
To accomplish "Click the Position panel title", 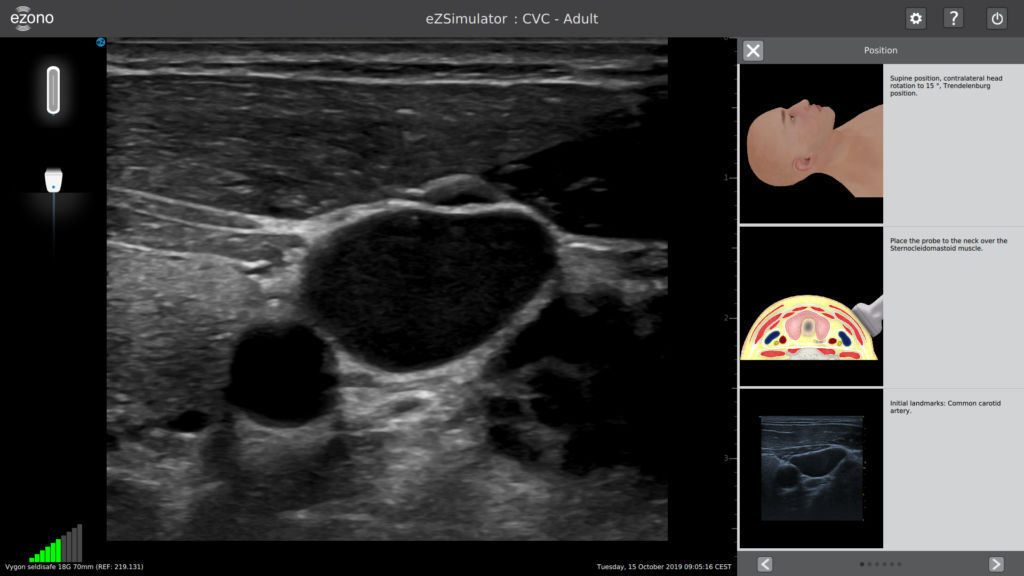I will [880, 51].
